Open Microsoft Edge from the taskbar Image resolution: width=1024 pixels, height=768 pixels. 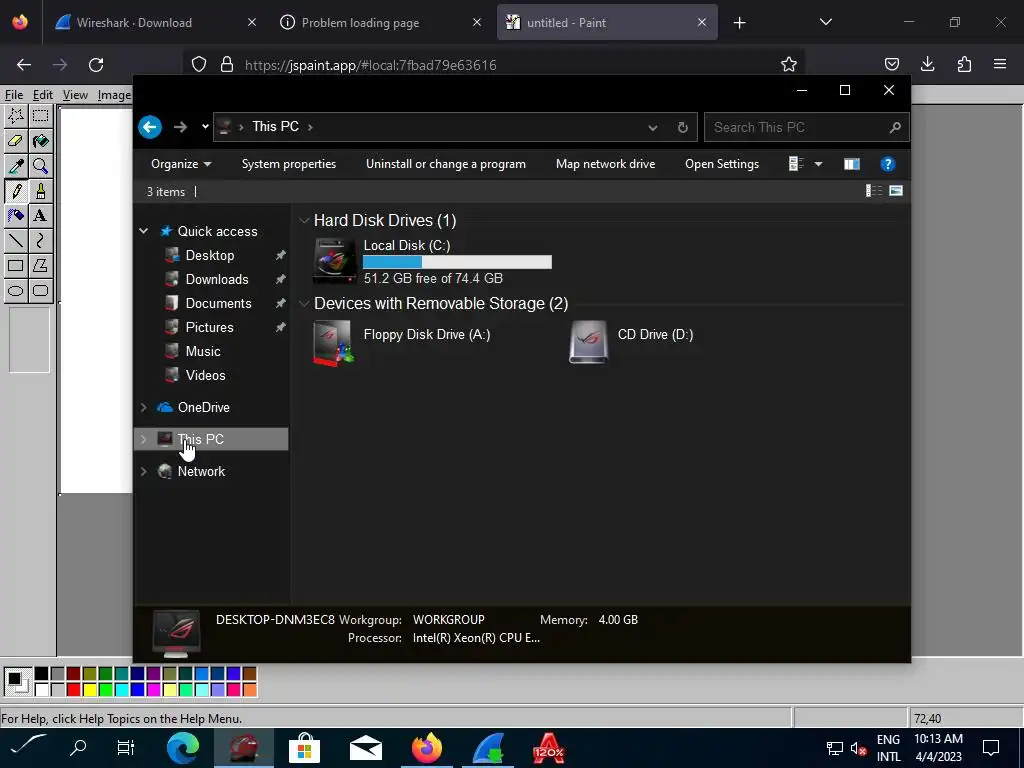click(x=182, y=748)
